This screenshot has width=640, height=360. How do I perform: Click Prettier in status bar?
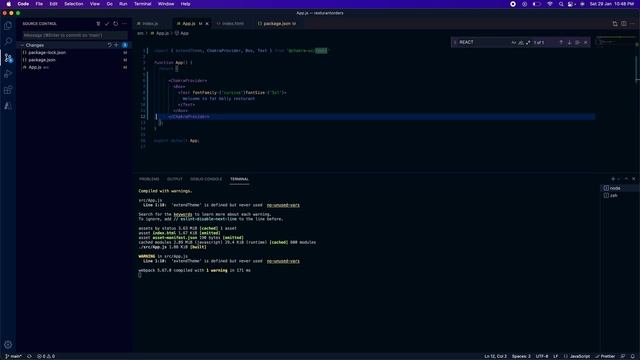point(605,356)
